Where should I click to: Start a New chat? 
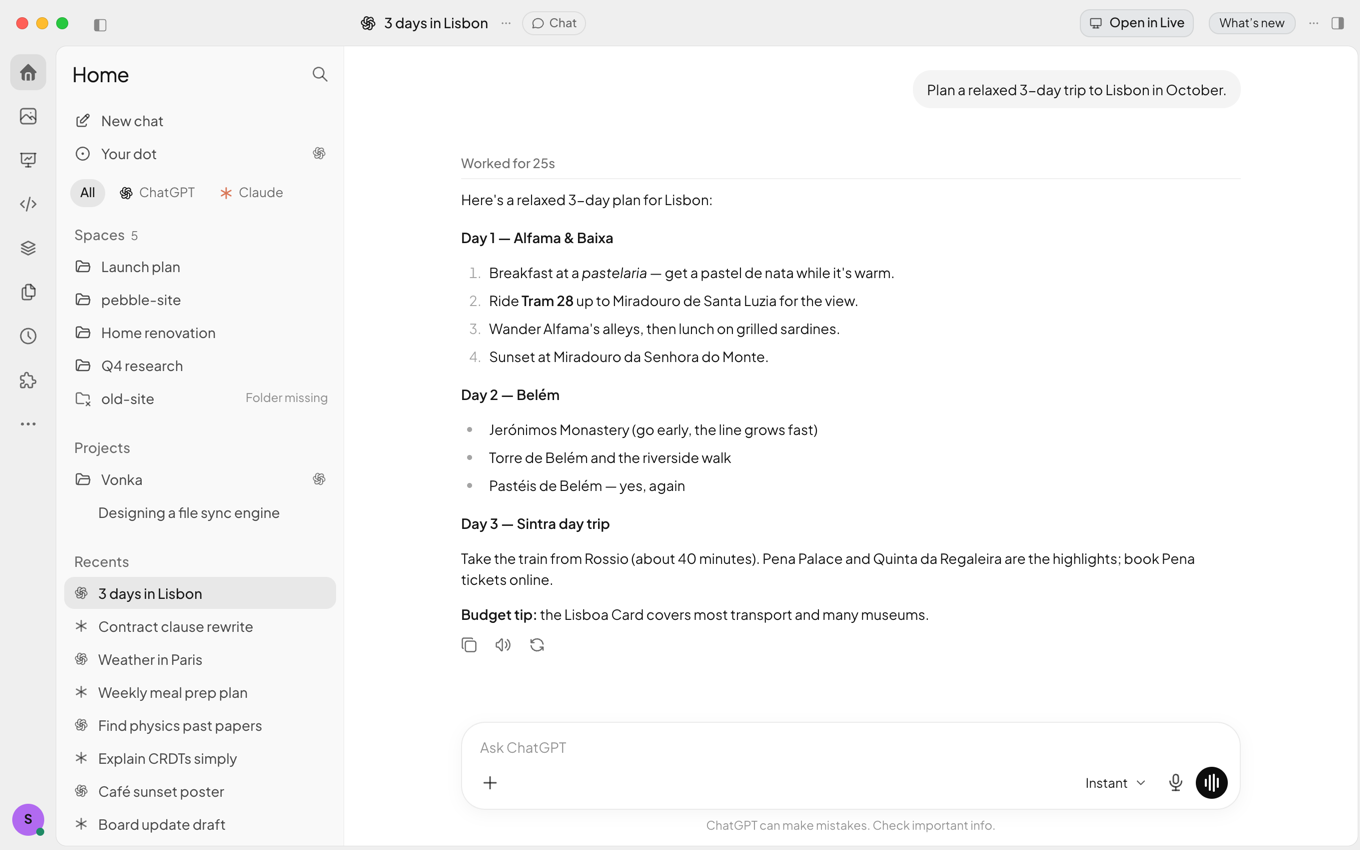(x=200, y=121)
